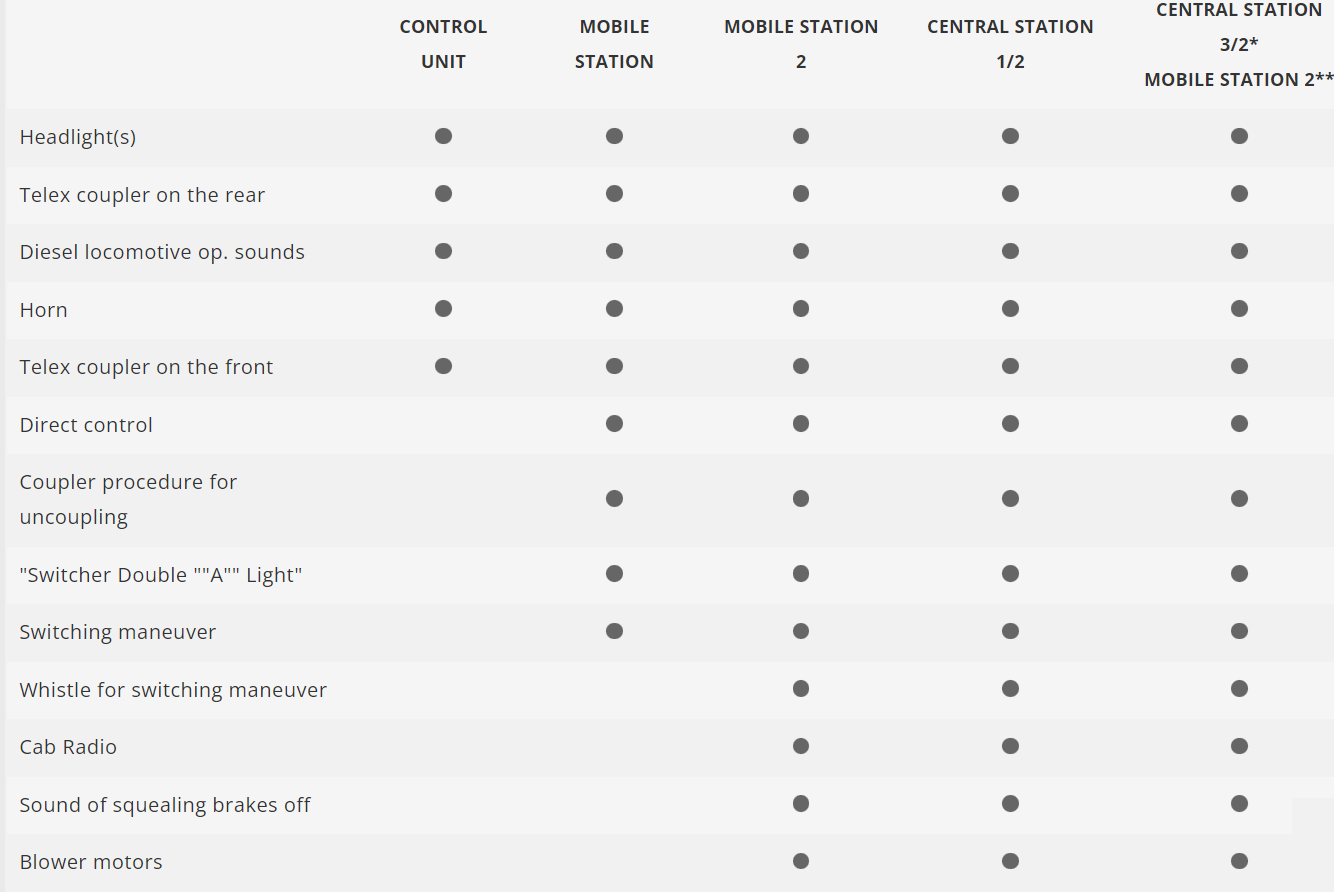Screen dimensions: 1334x892
Task: Click the Headlight(s) row label
Action: tap(78, 137)
